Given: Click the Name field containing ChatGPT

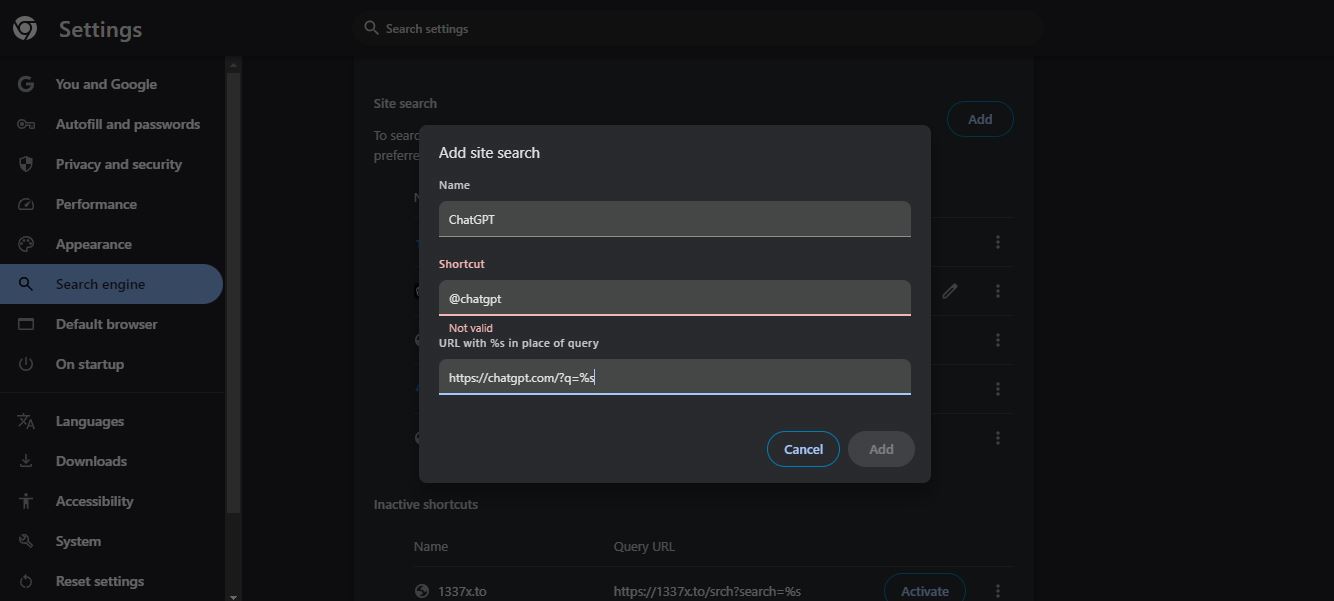Looking at the screenshot, I should [674, 218].
